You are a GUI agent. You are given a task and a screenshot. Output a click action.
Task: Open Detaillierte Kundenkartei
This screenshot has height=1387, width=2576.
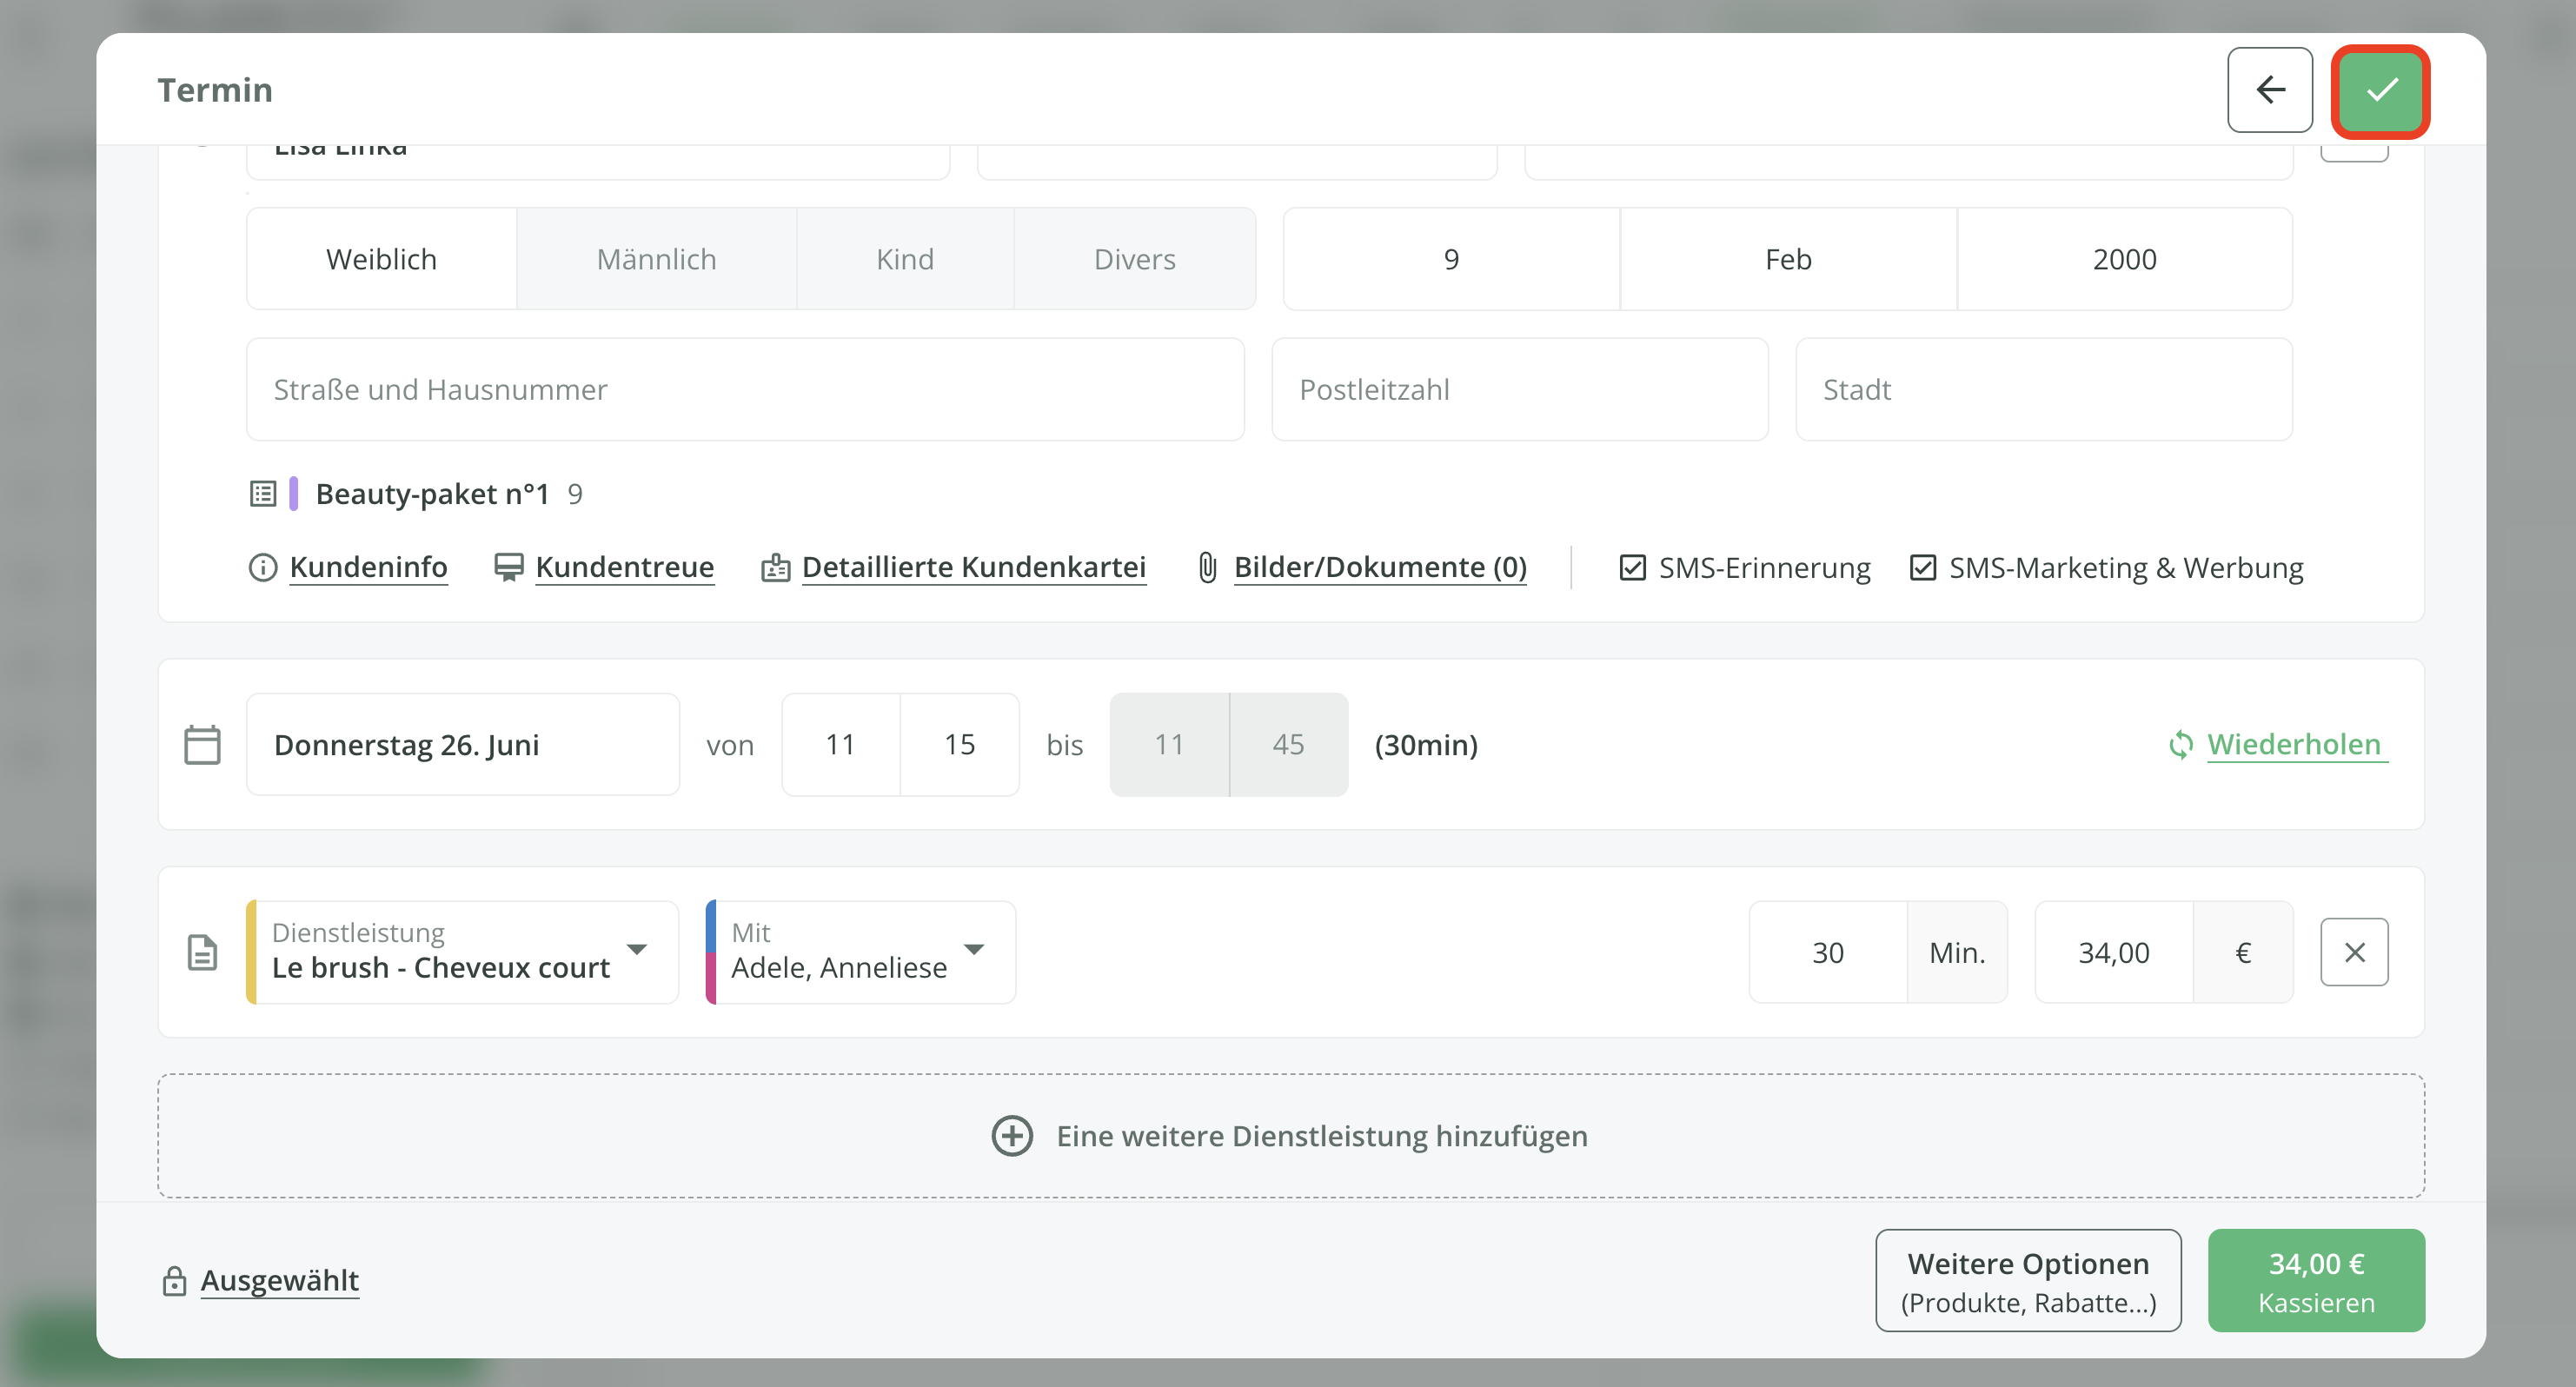coord(973,567)
